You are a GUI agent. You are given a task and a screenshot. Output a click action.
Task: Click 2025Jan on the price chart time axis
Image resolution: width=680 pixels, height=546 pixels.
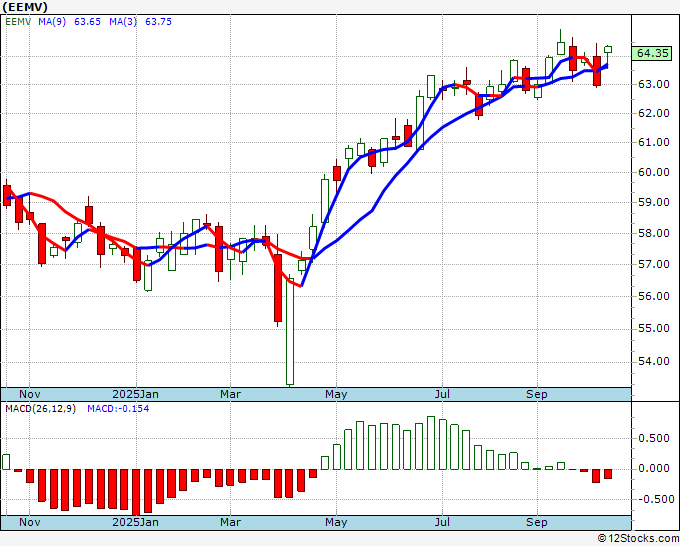point(135,394)
